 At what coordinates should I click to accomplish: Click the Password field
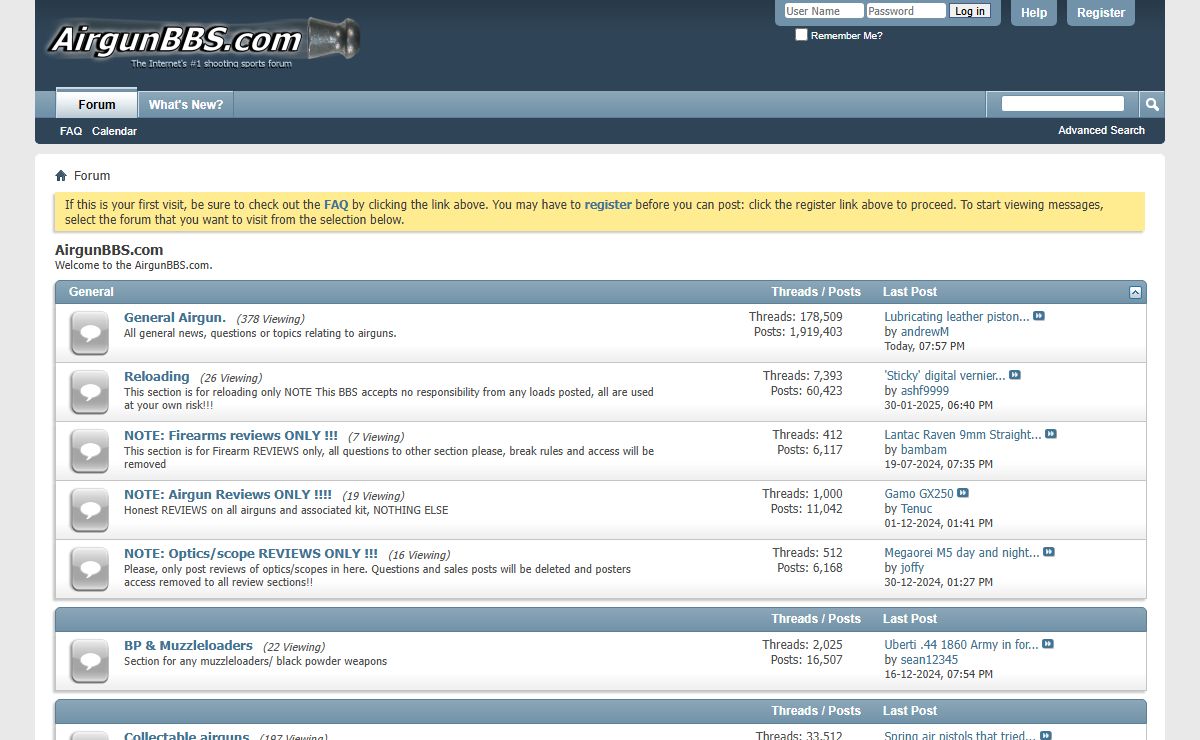[906, 11]
